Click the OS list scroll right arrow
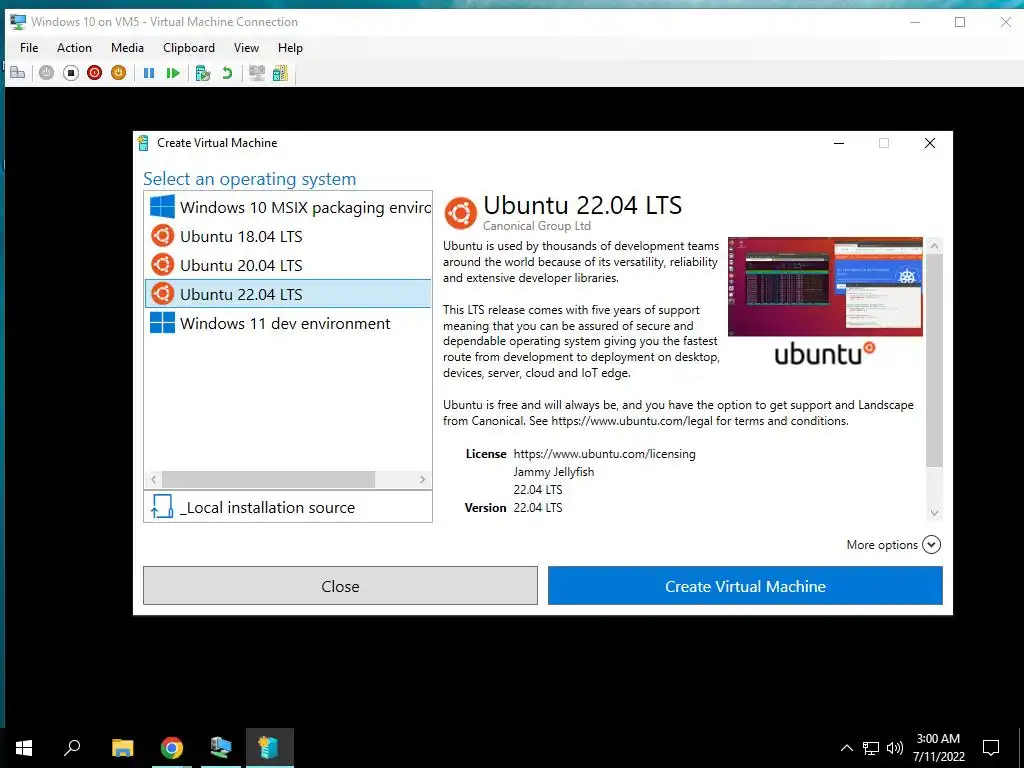 coord(423,479)
